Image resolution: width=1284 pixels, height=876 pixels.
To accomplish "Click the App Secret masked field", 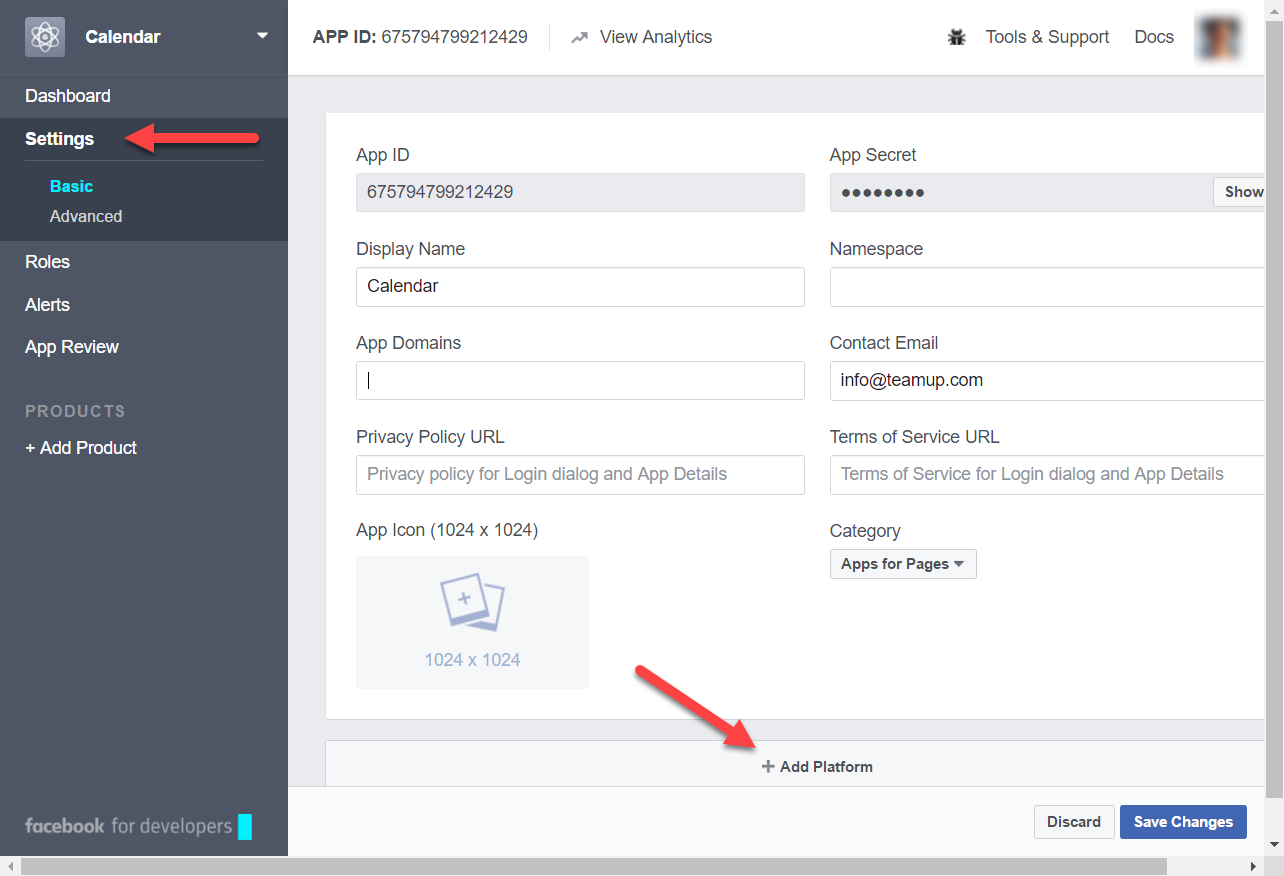I will [x=1020, y=192].
